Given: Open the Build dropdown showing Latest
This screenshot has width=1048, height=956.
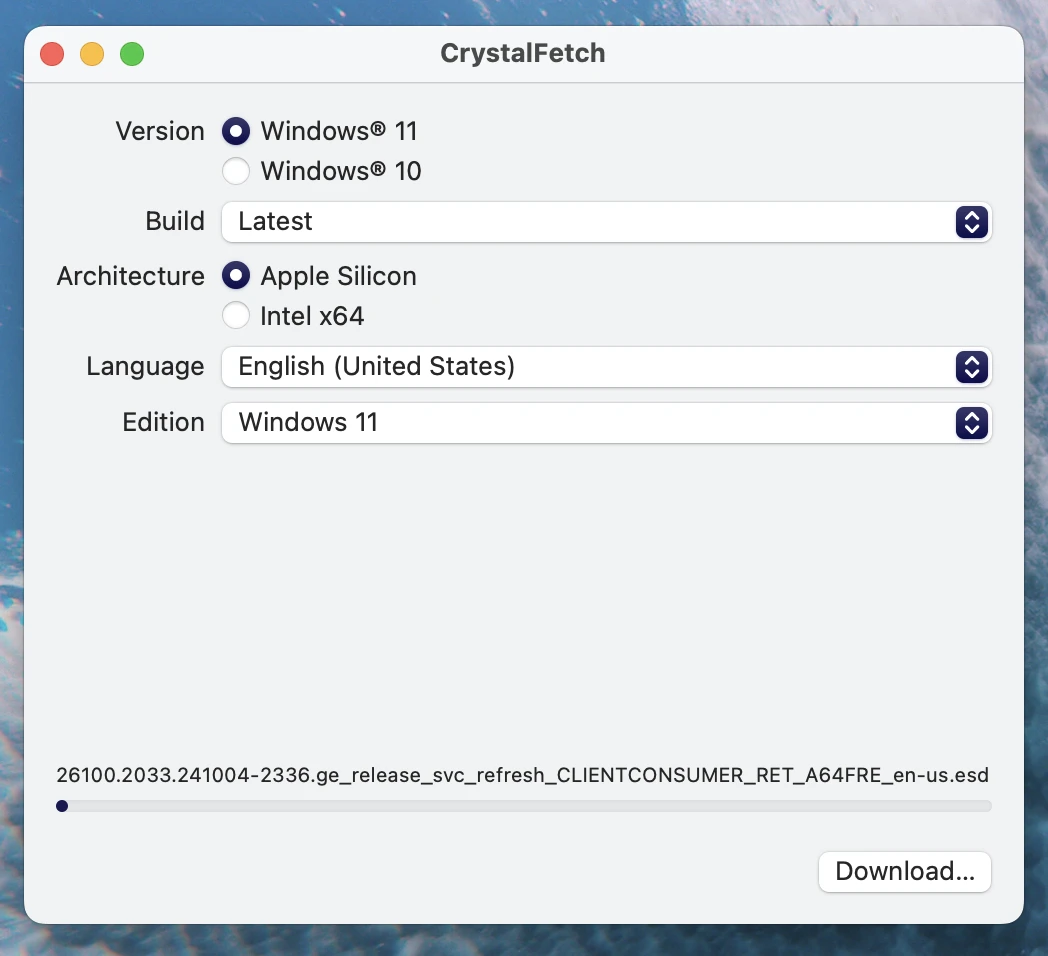Looking at the screenshot, I should tap(606, 222).
